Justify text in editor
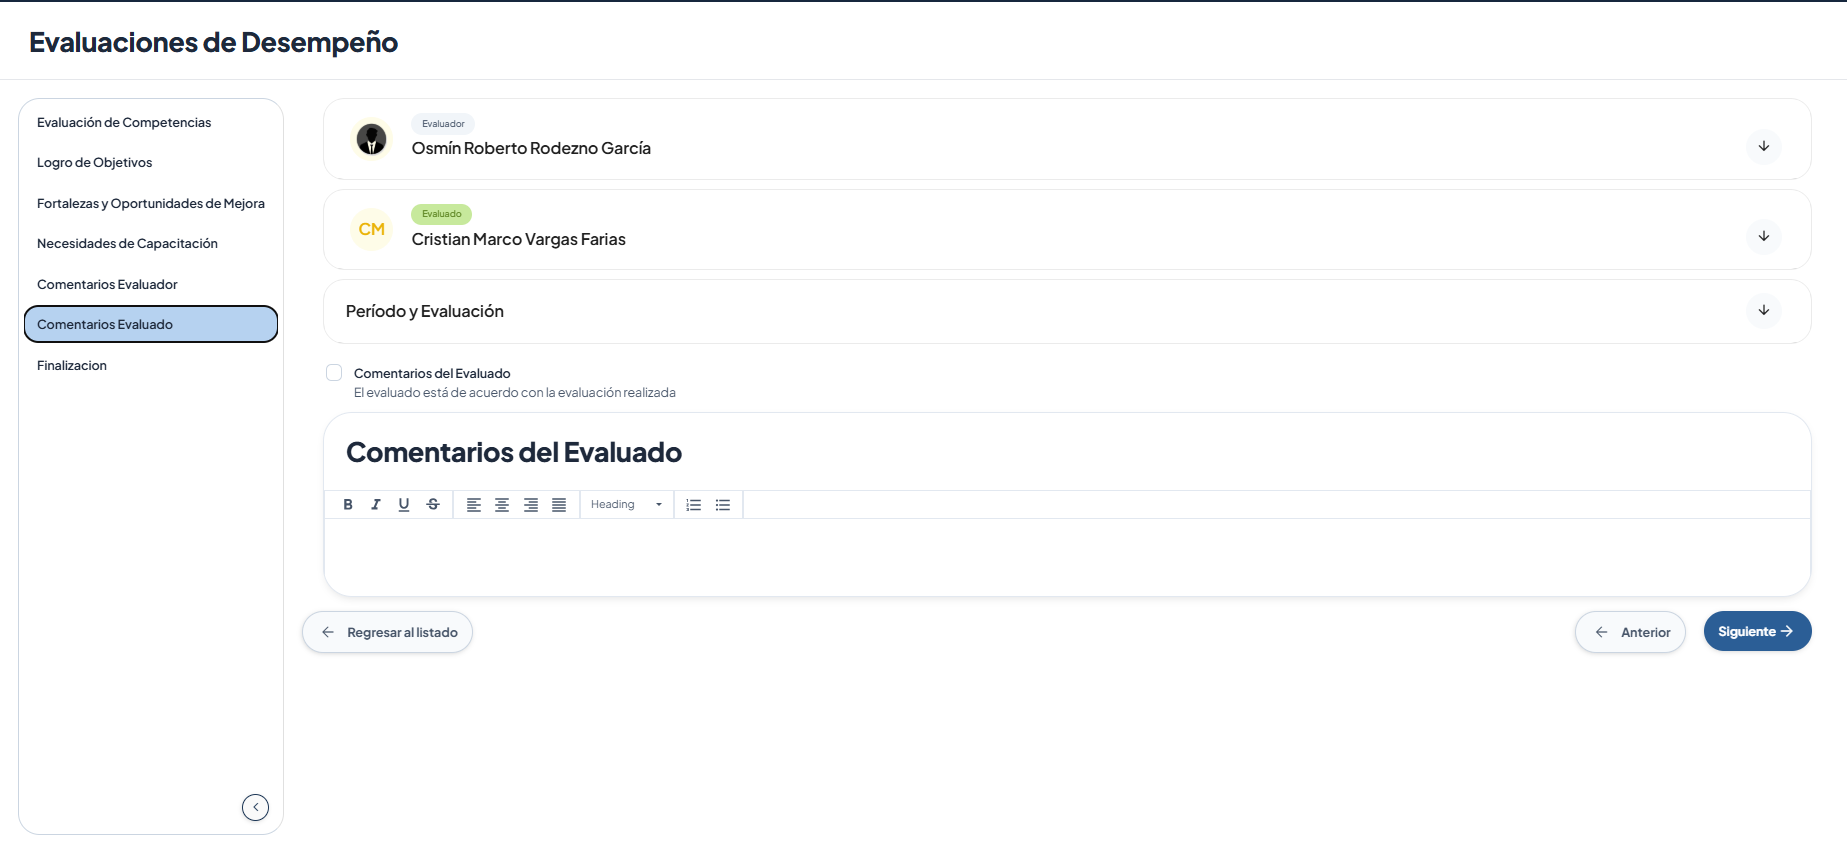This screenshot has height=865, width=1847. (559, 505)
